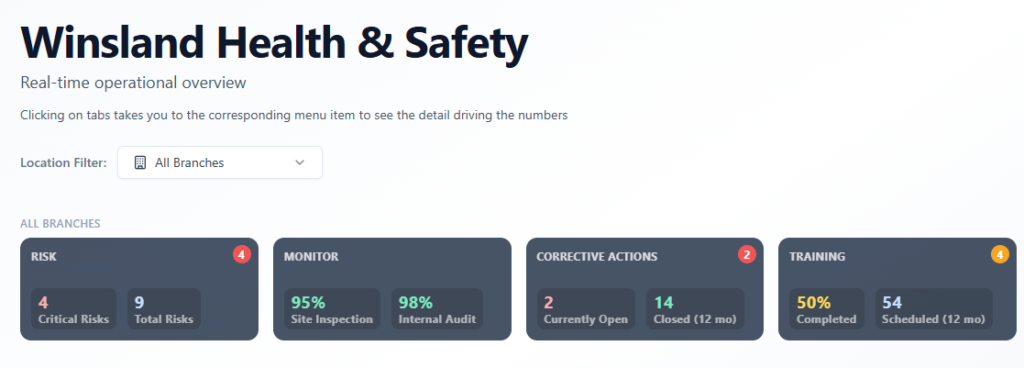1024x368 pixels.
Task: Select the 2 Currently Open tile
Action: 586,309
